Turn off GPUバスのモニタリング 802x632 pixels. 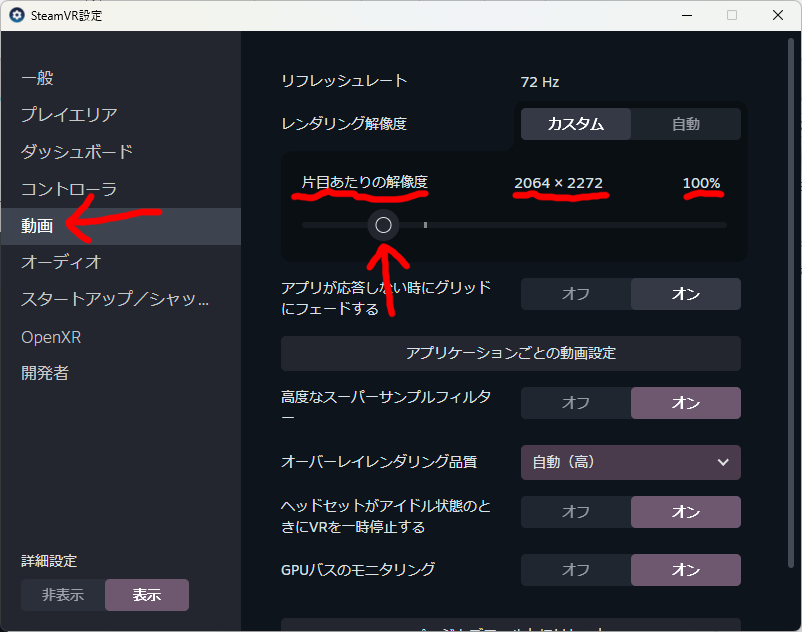point(576,570)
